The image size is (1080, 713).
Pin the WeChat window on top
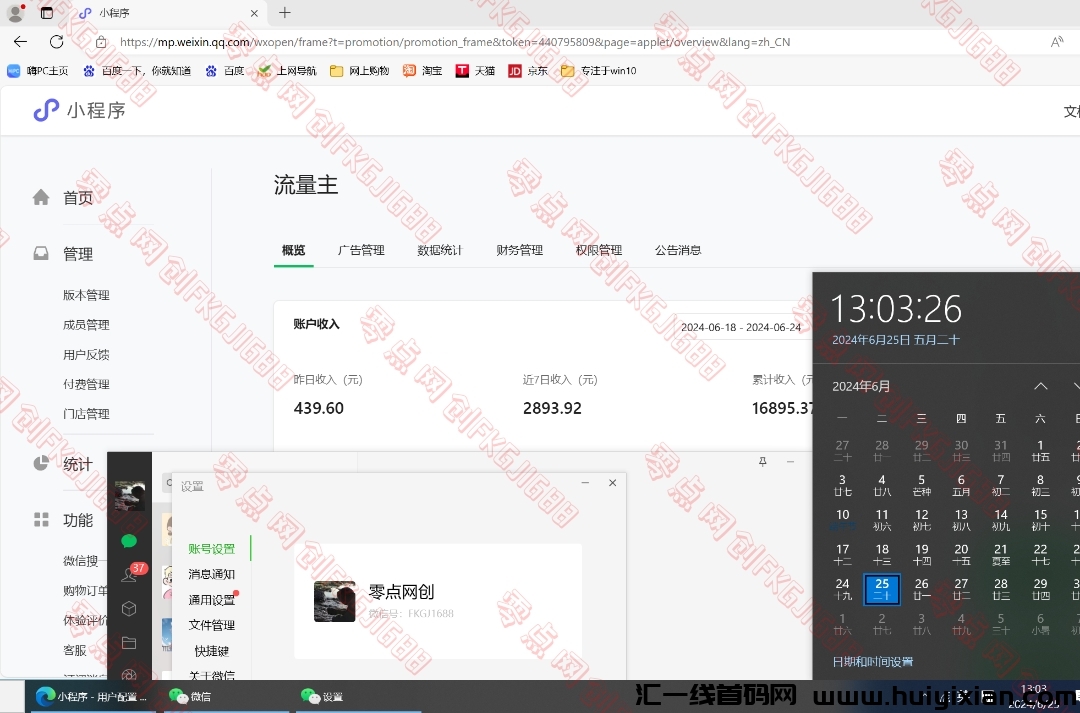pyautogui.click(x=762, y=462)
